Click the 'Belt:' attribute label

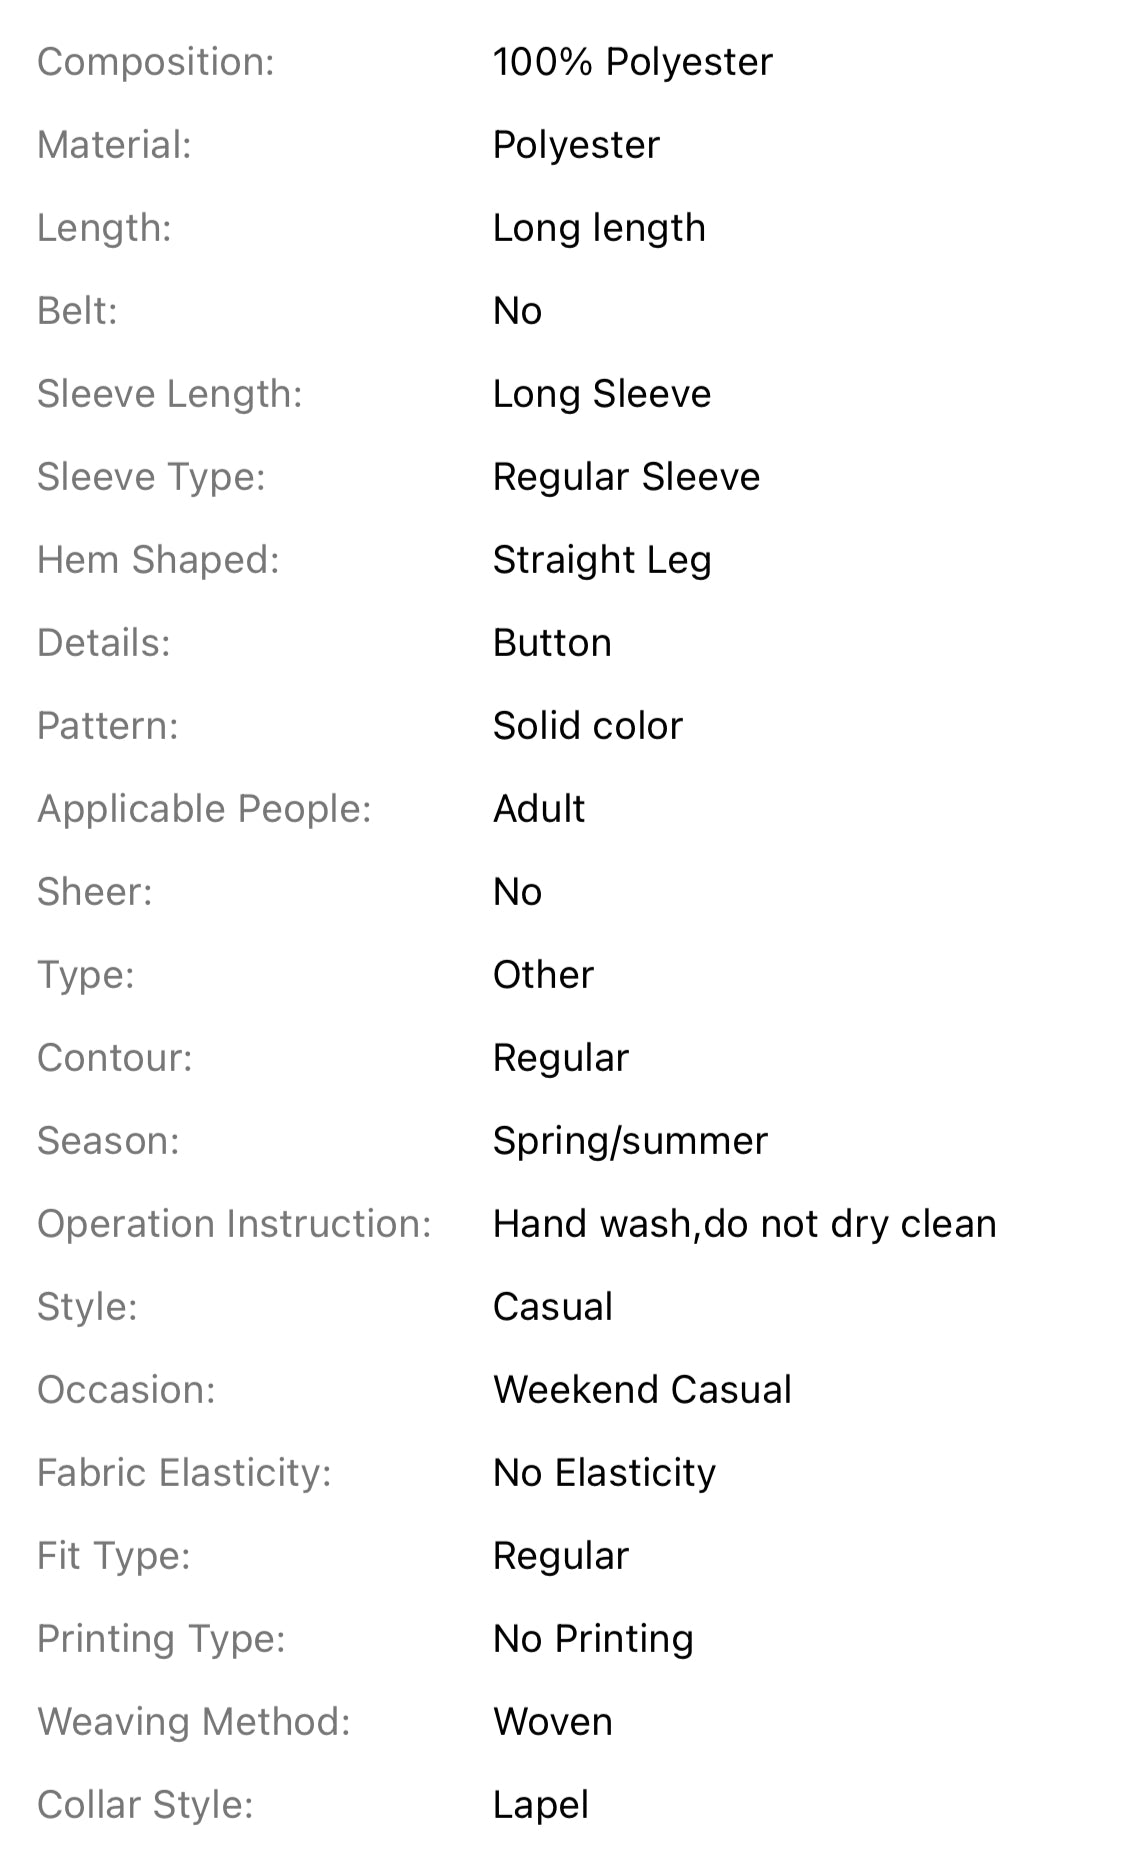(77, 311)
